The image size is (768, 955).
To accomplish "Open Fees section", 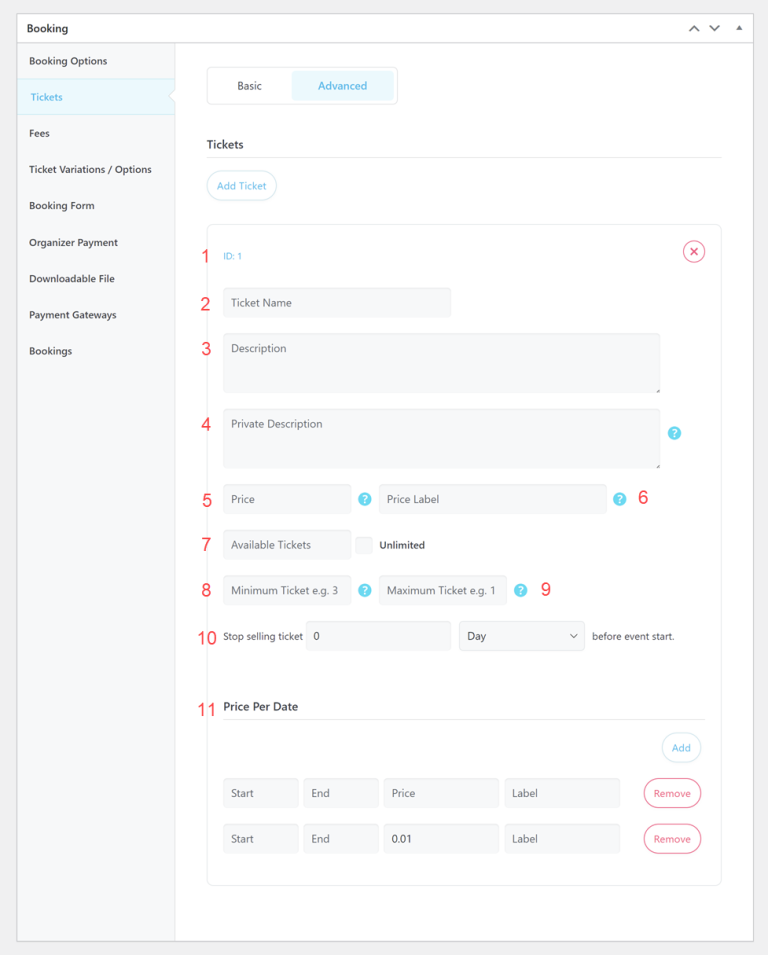I will [x=96, y=133].
